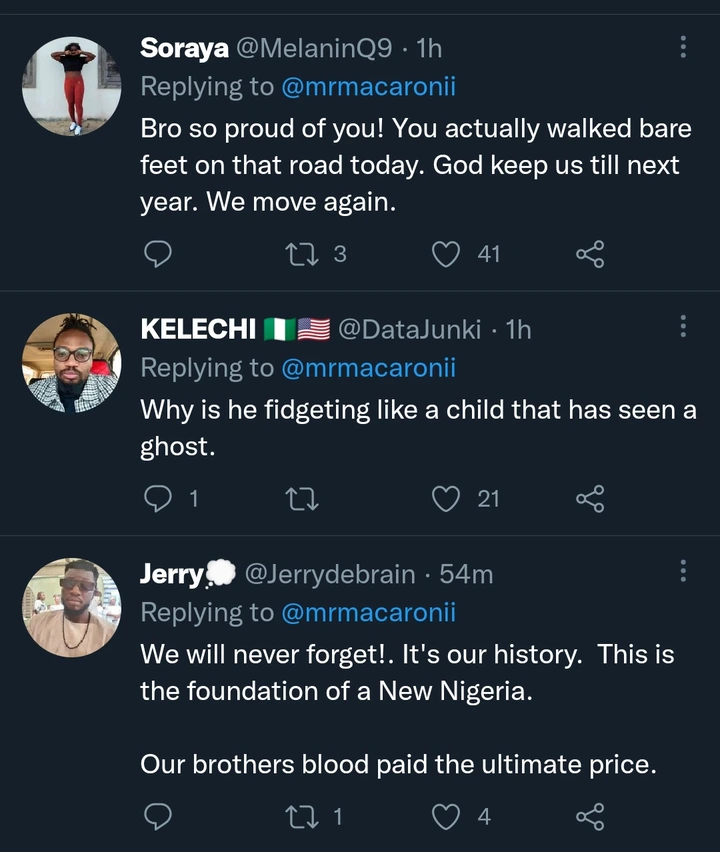The height and width of the screenshot is (852, 720).
Task: Open more options for Soraya's tweet
Action: (683, 47)
